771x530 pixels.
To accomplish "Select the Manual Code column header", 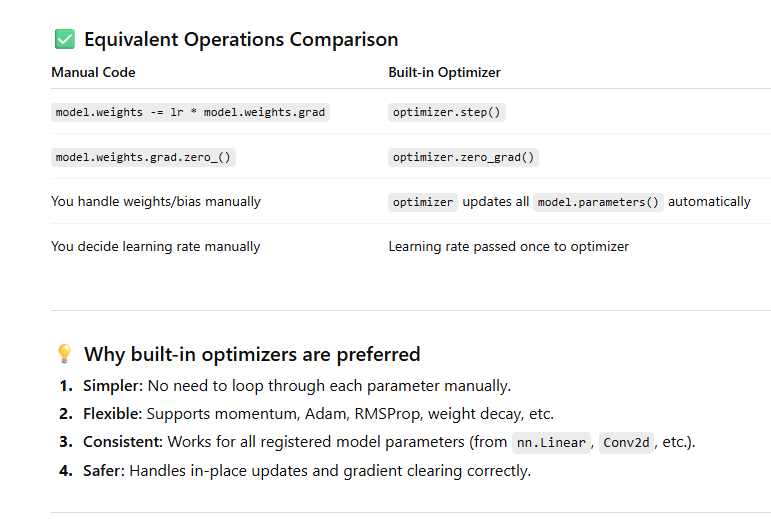I will click(93, 73).
